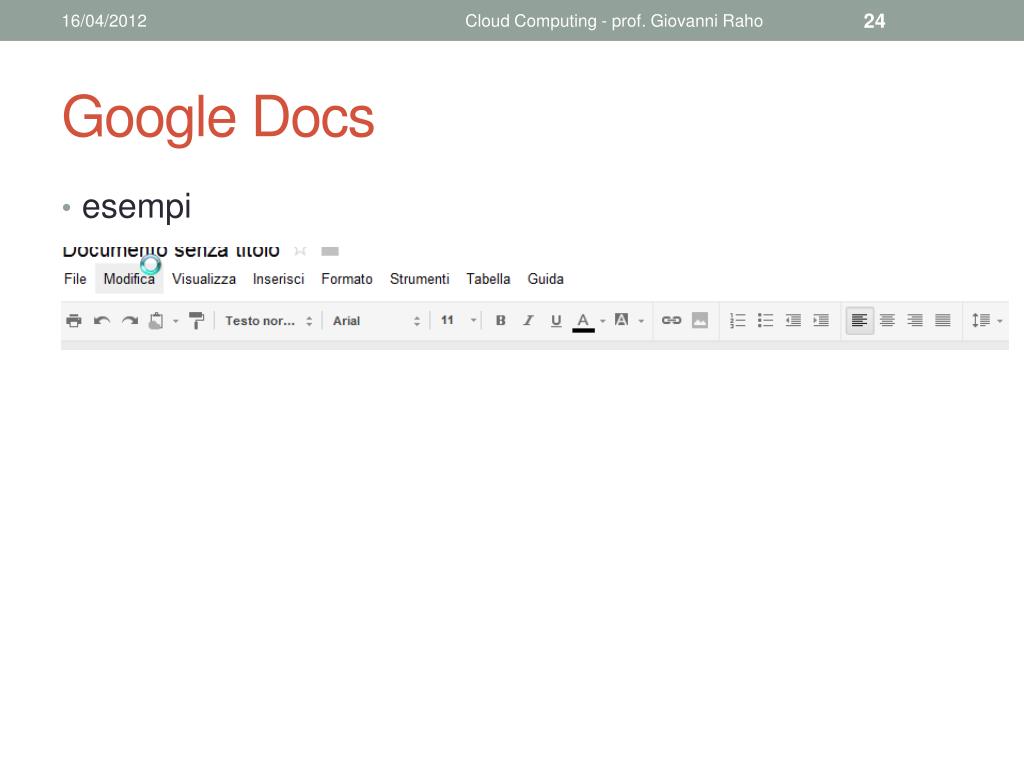Click the text background color icon
The image size is (1024, 768).
tap(622, 319)
